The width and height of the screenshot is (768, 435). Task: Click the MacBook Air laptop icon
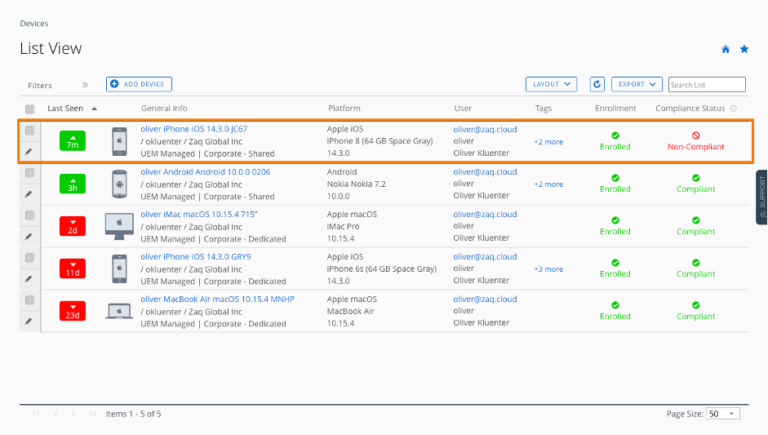coord(119,311)
